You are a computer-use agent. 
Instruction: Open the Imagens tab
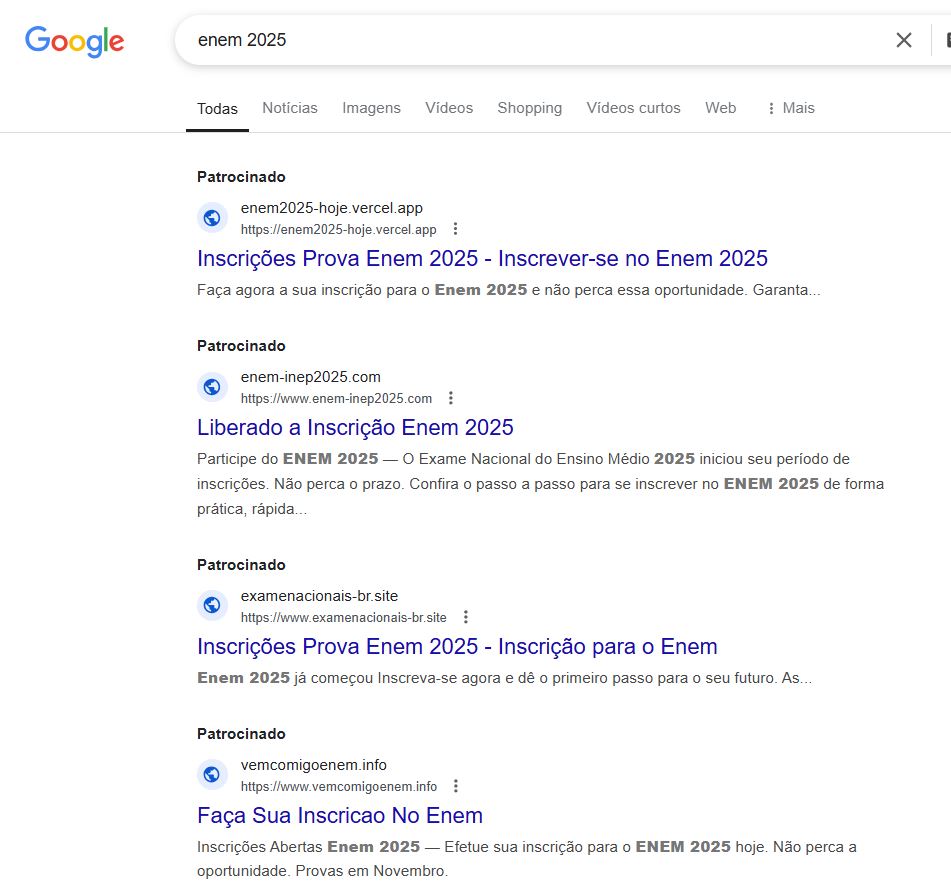pos(371,108)
